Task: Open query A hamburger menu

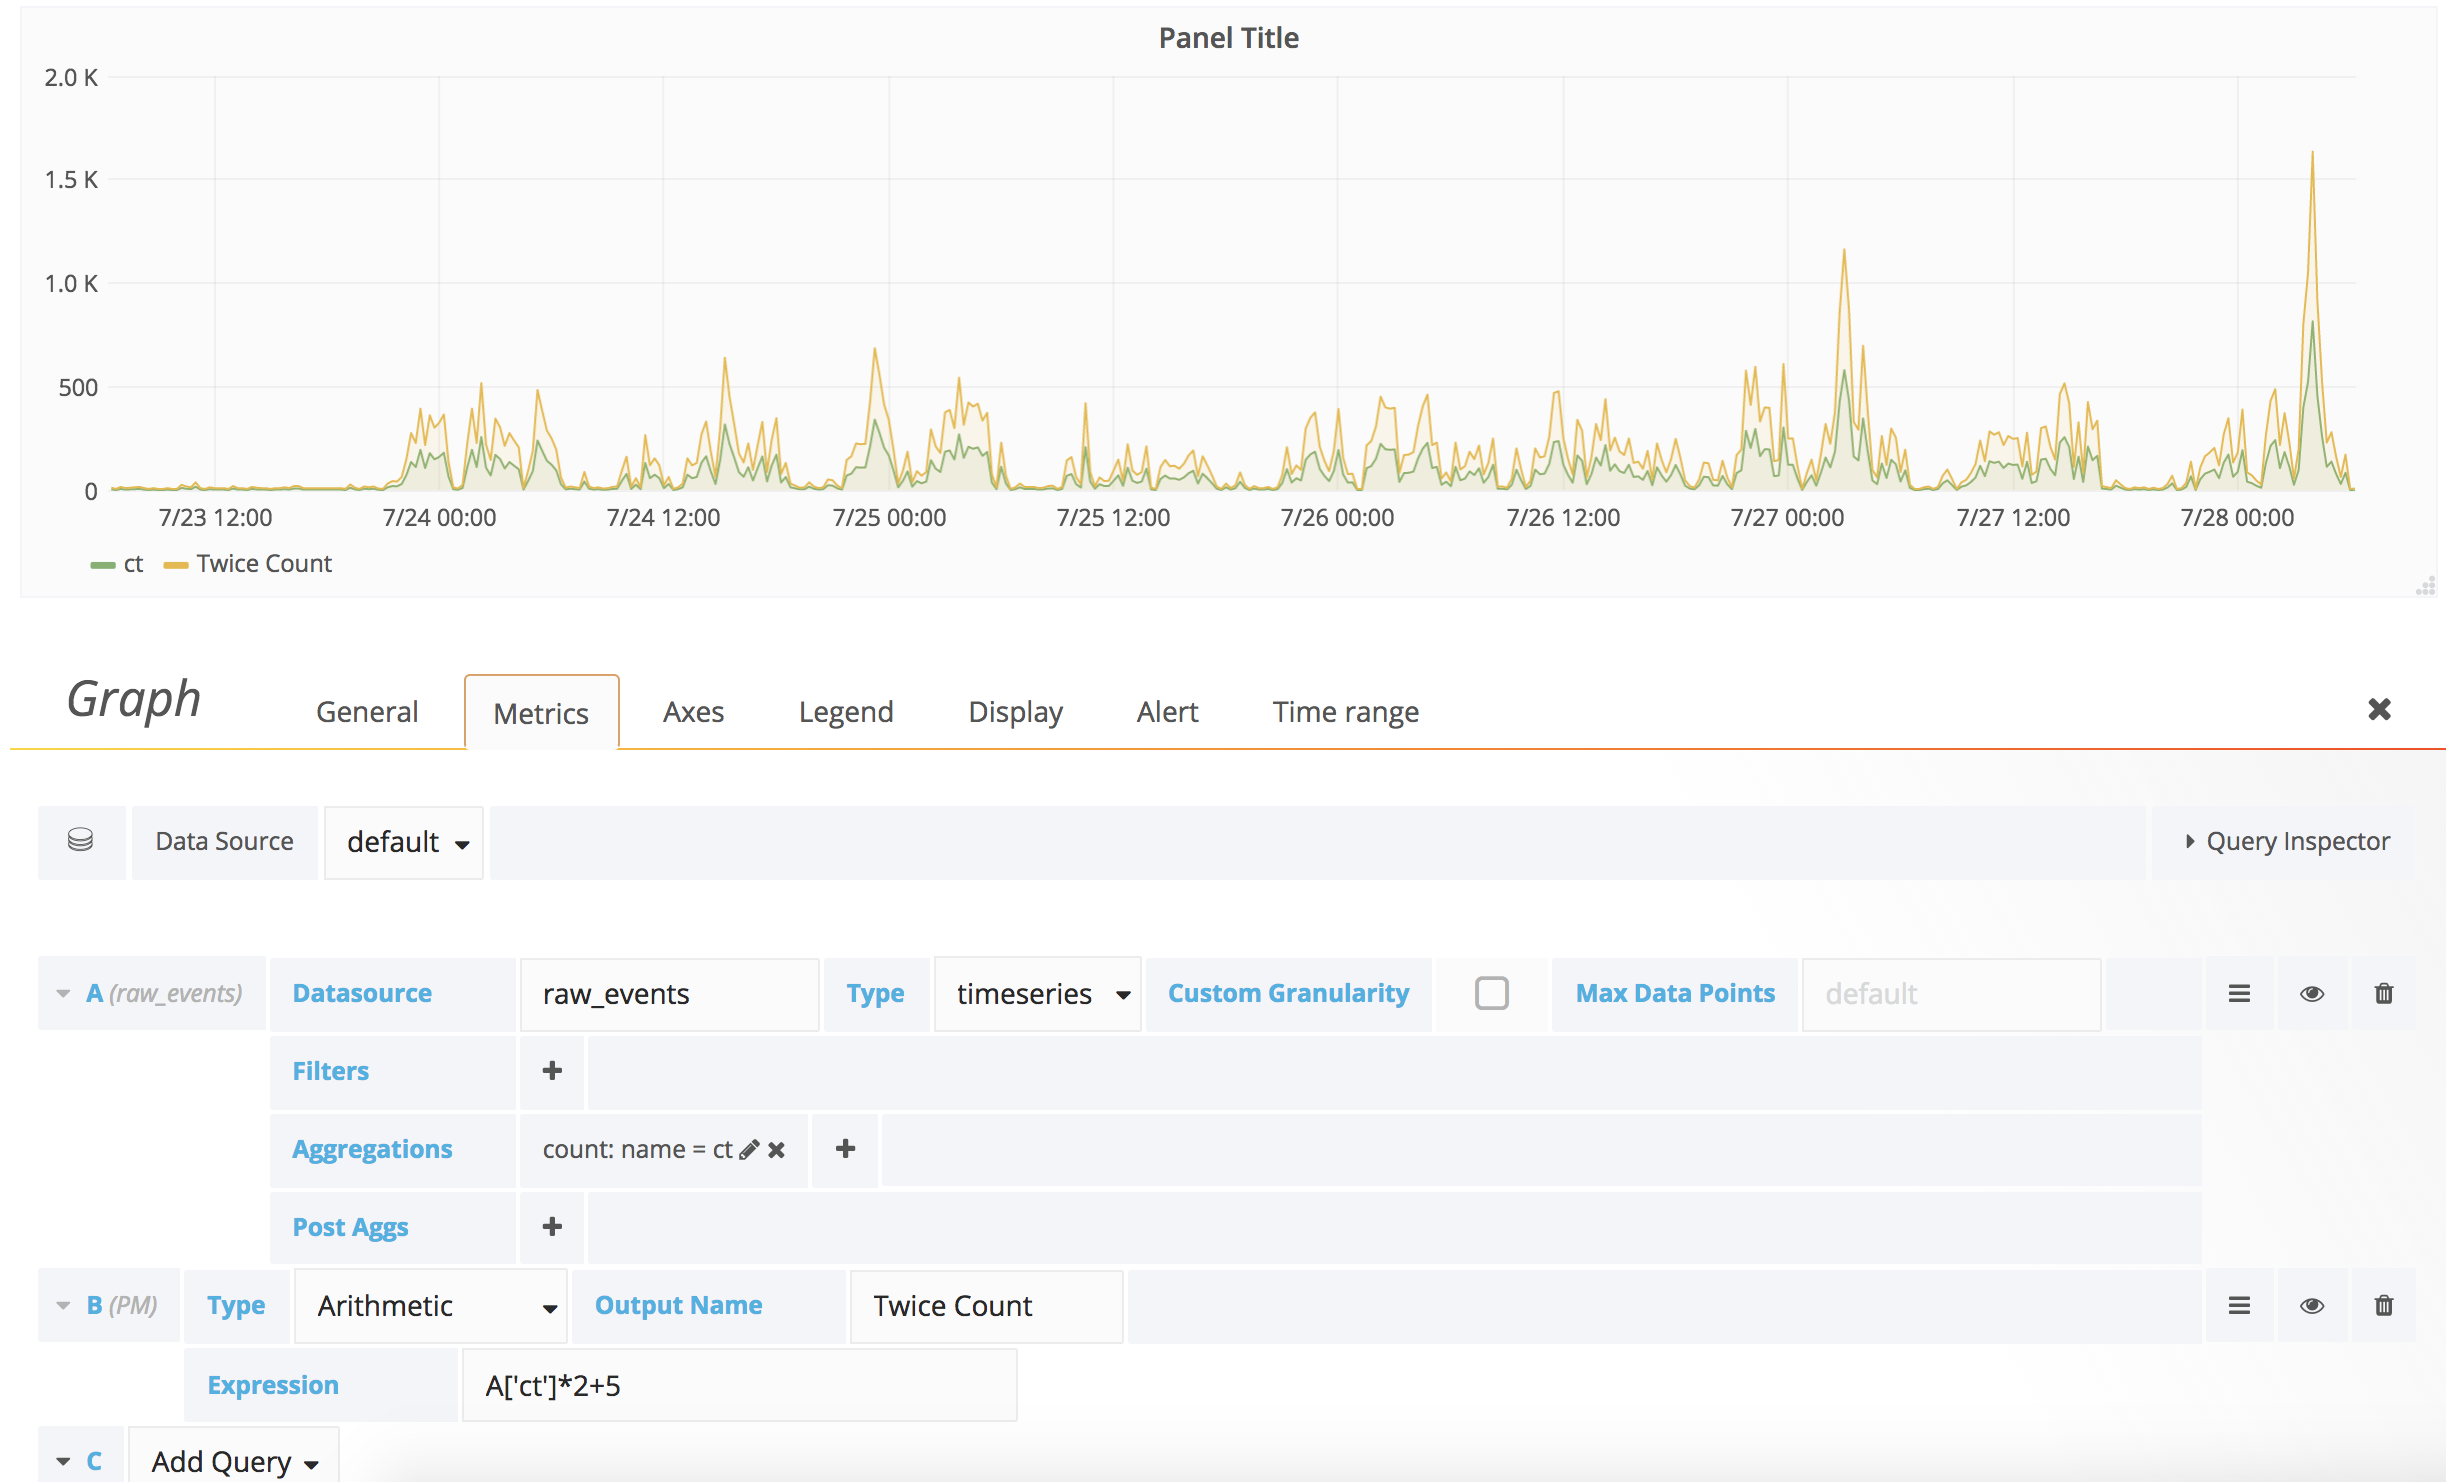Action: click(2239, 993)
